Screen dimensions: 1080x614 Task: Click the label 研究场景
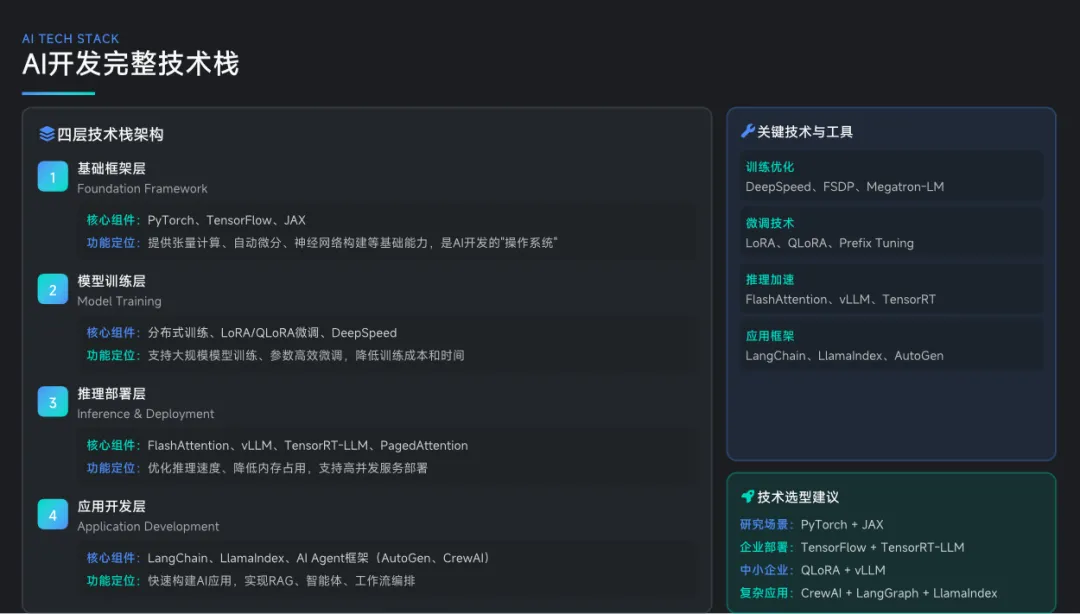pos(764,524)
